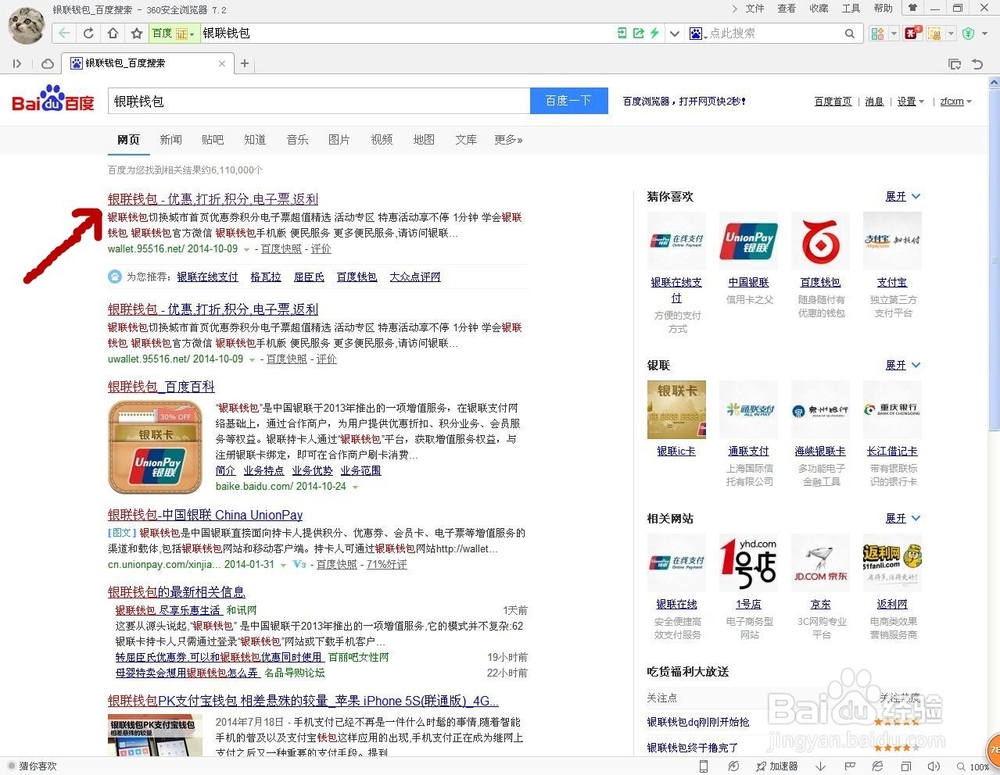
Task: Open first 银联钱包 - 优惠 打折 result with wallet.95516.net
Action: tap(212, 199)
